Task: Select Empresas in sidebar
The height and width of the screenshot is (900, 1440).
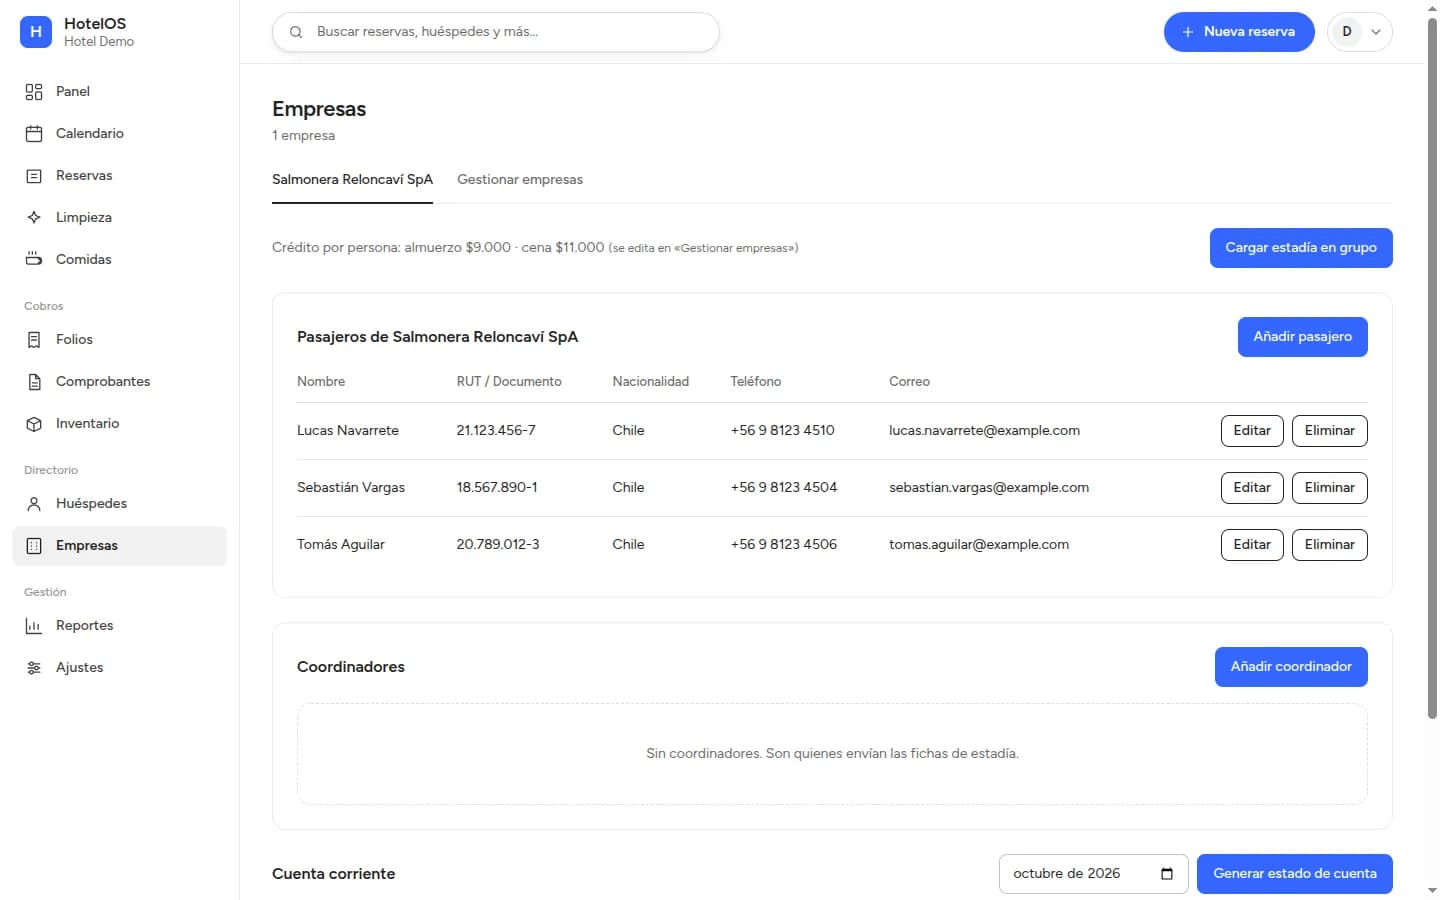Action: click(x=120, y=546)
